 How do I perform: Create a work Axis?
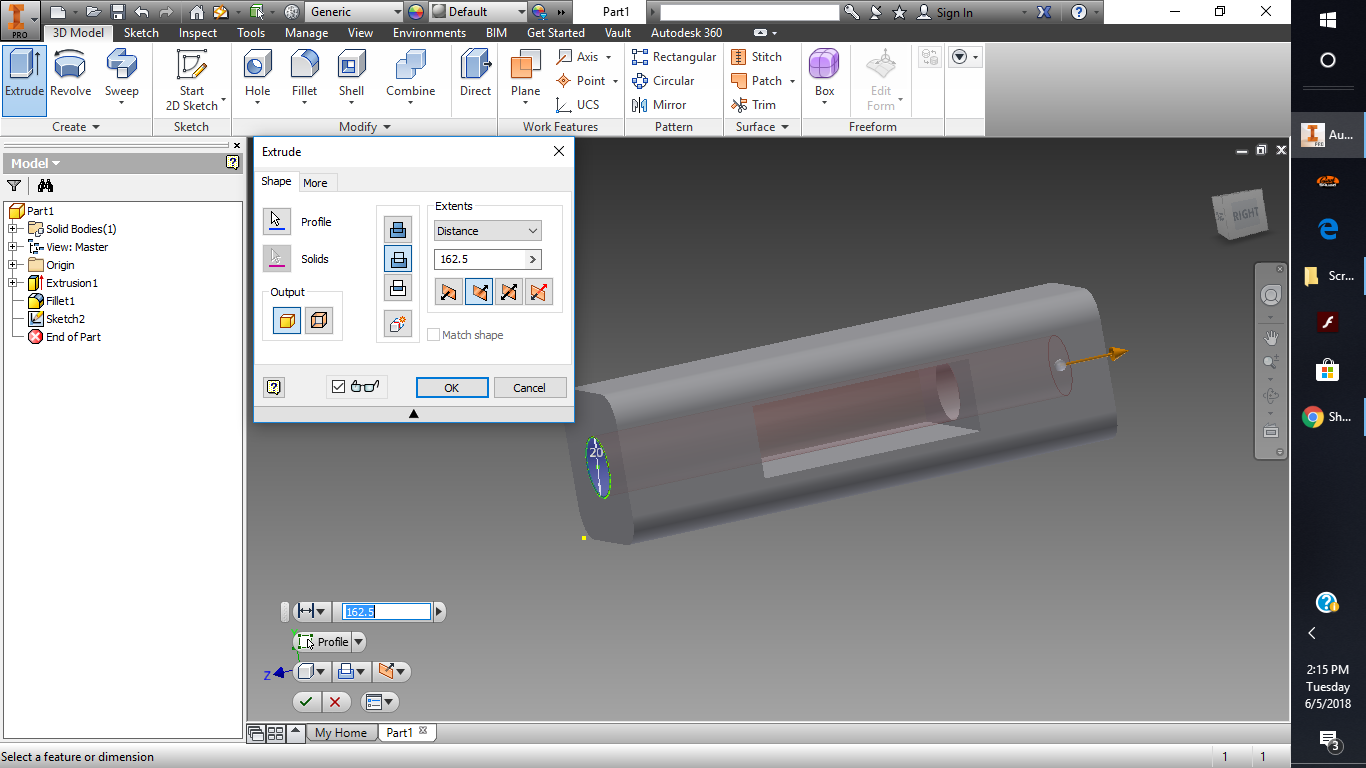pos(579,57)
